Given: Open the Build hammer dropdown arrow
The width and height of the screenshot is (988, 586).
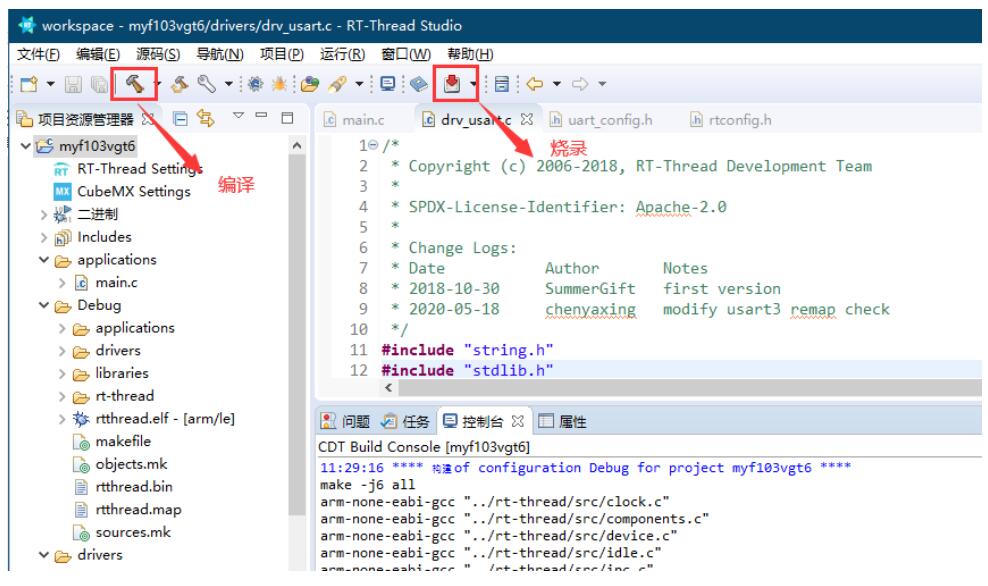Looking at the screenshot, I should tap(158, 83).
